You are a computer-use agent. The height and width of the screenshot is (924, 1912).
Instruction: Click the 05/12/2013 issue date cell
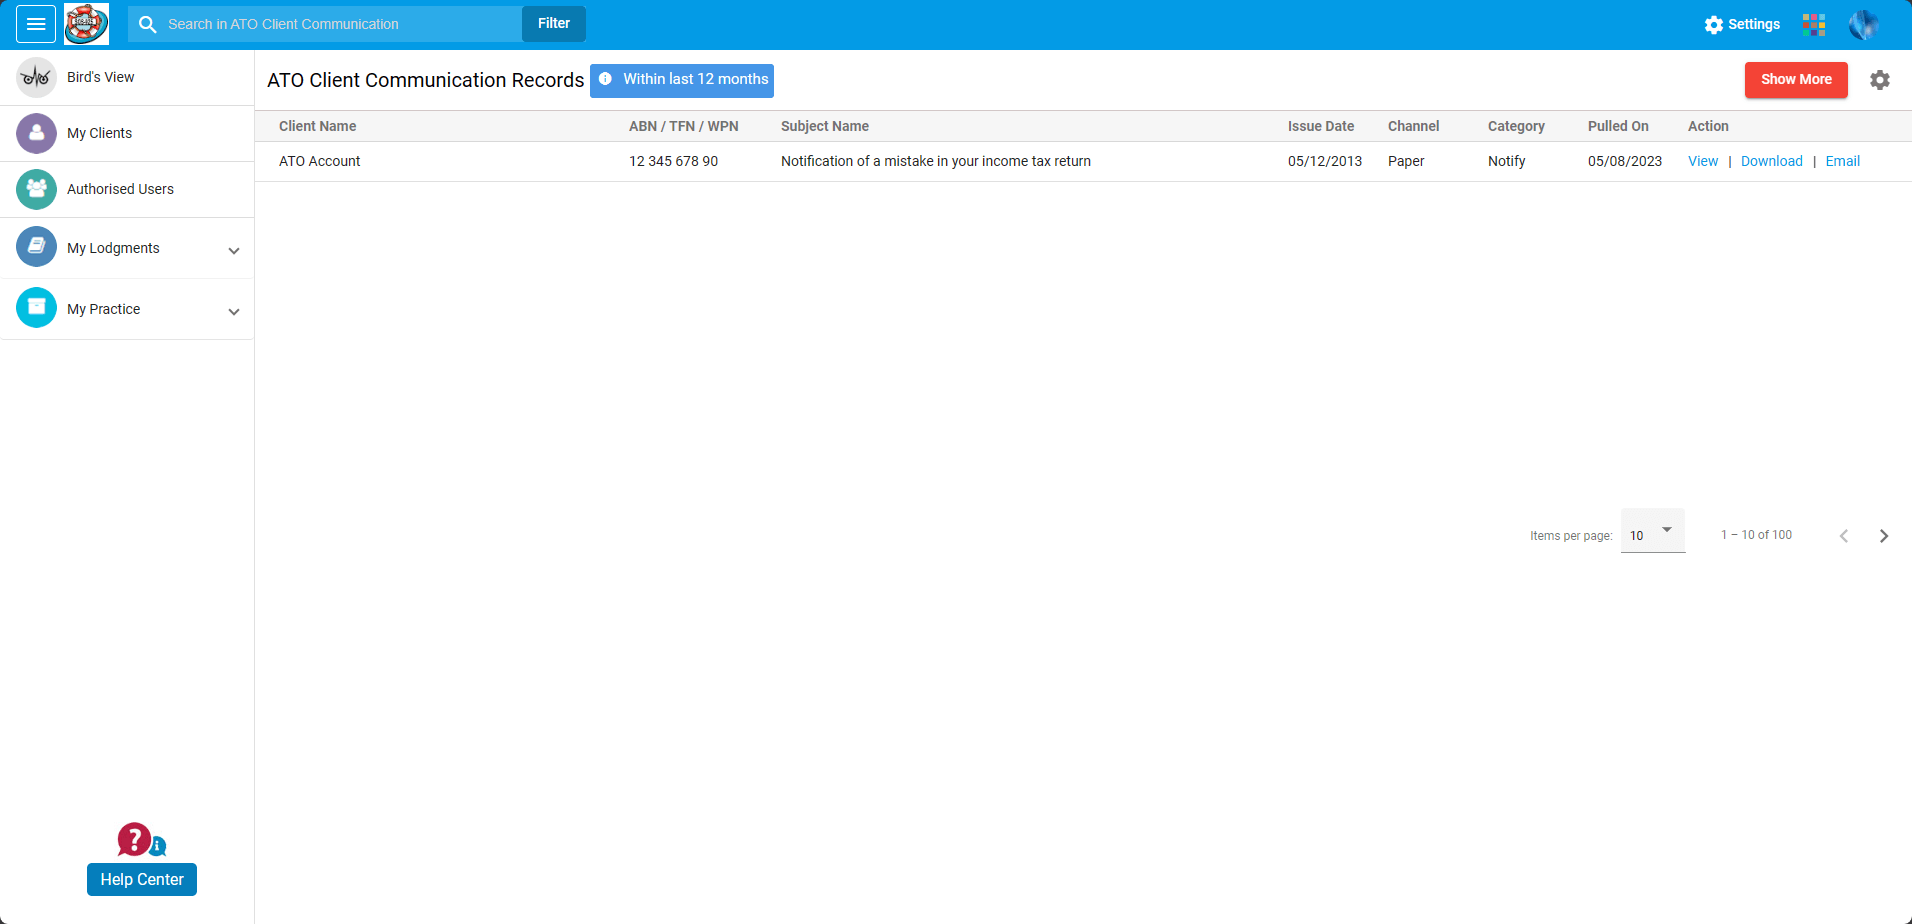pyautogui.click(x=1325, y=161)
